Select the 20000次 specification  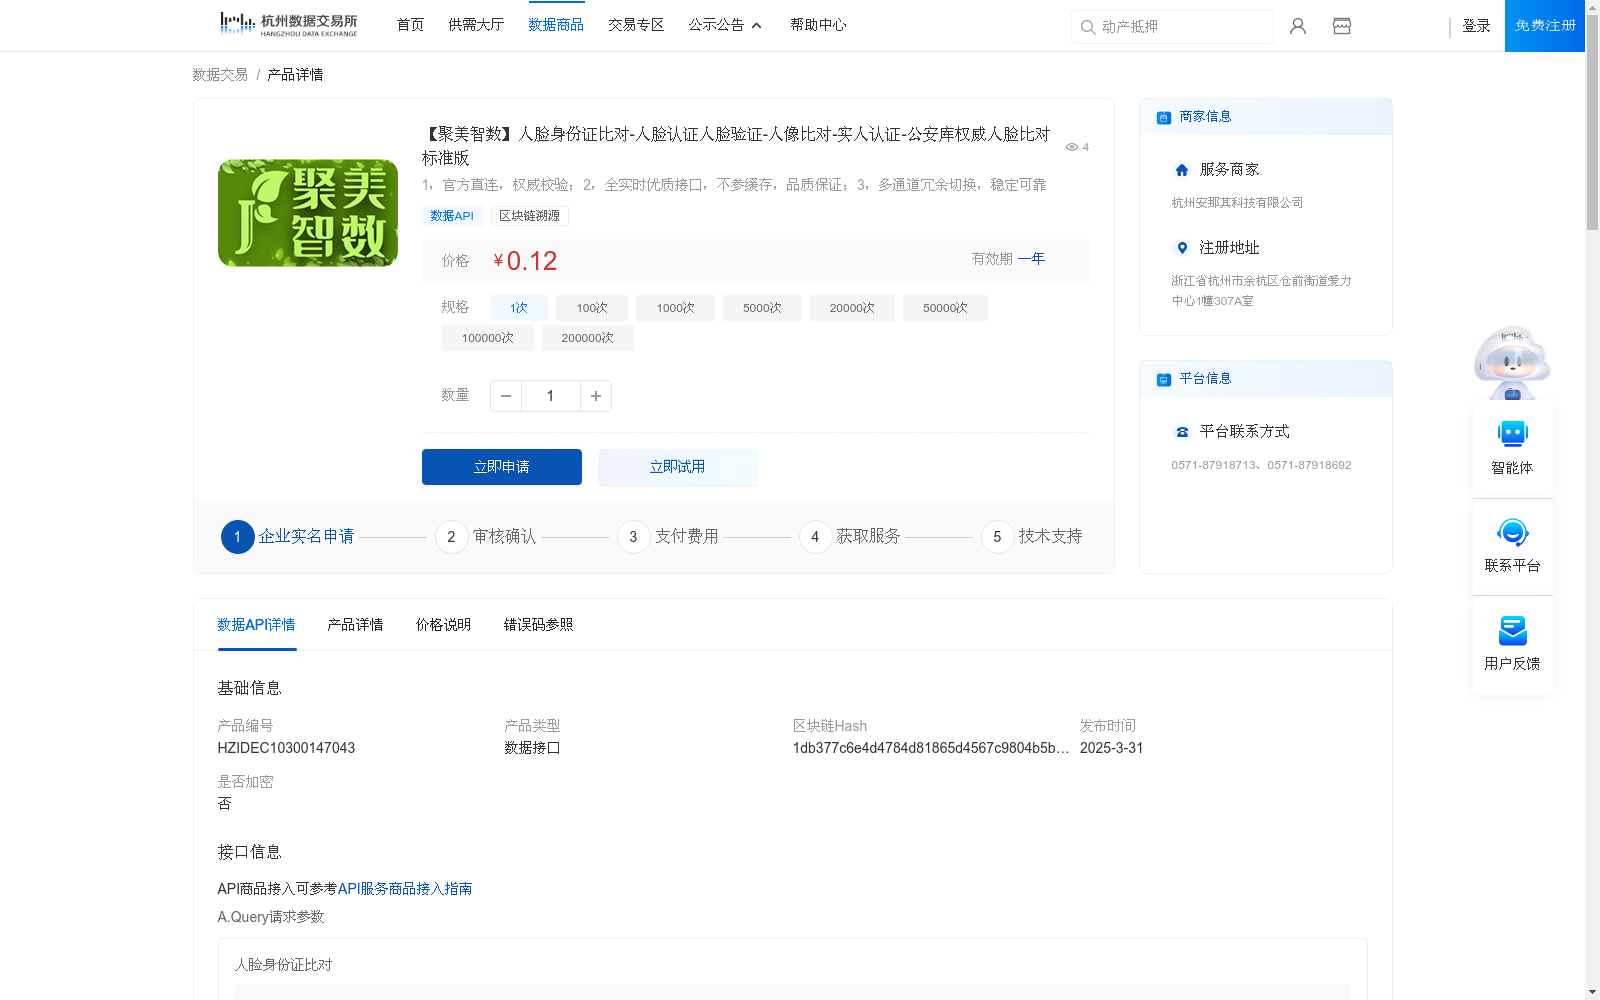click(852, 308)
